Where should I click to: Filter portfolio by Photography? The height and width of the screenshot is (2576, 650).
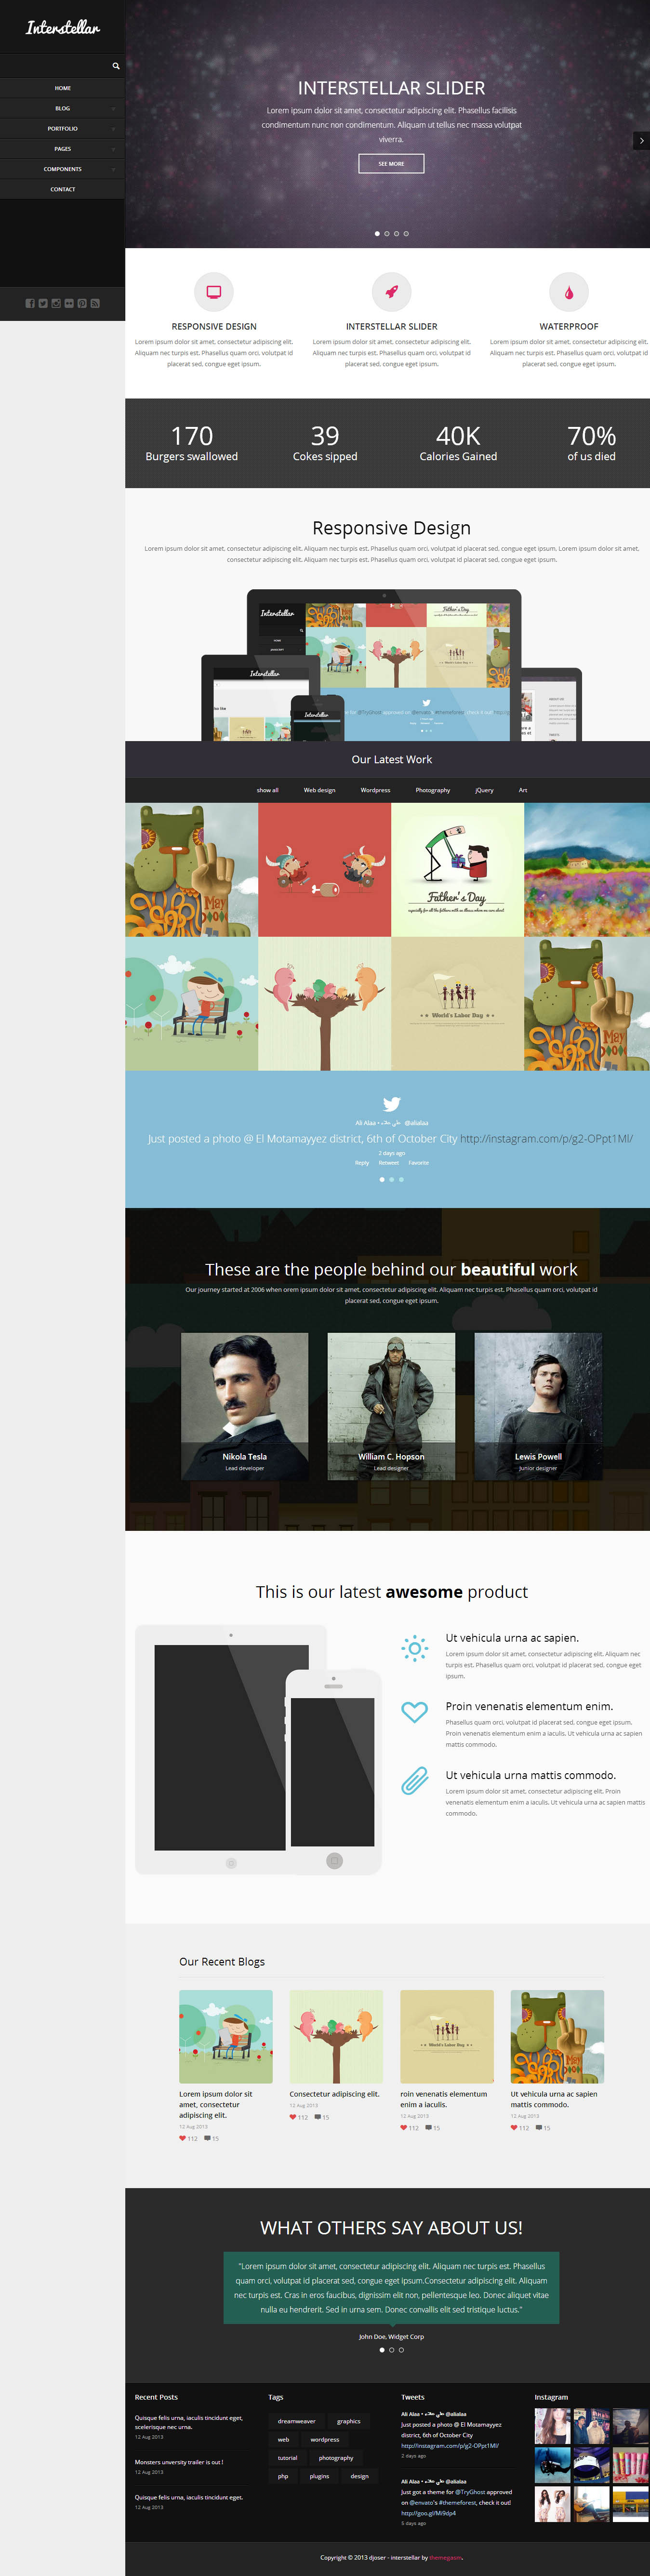pos(433,790)
